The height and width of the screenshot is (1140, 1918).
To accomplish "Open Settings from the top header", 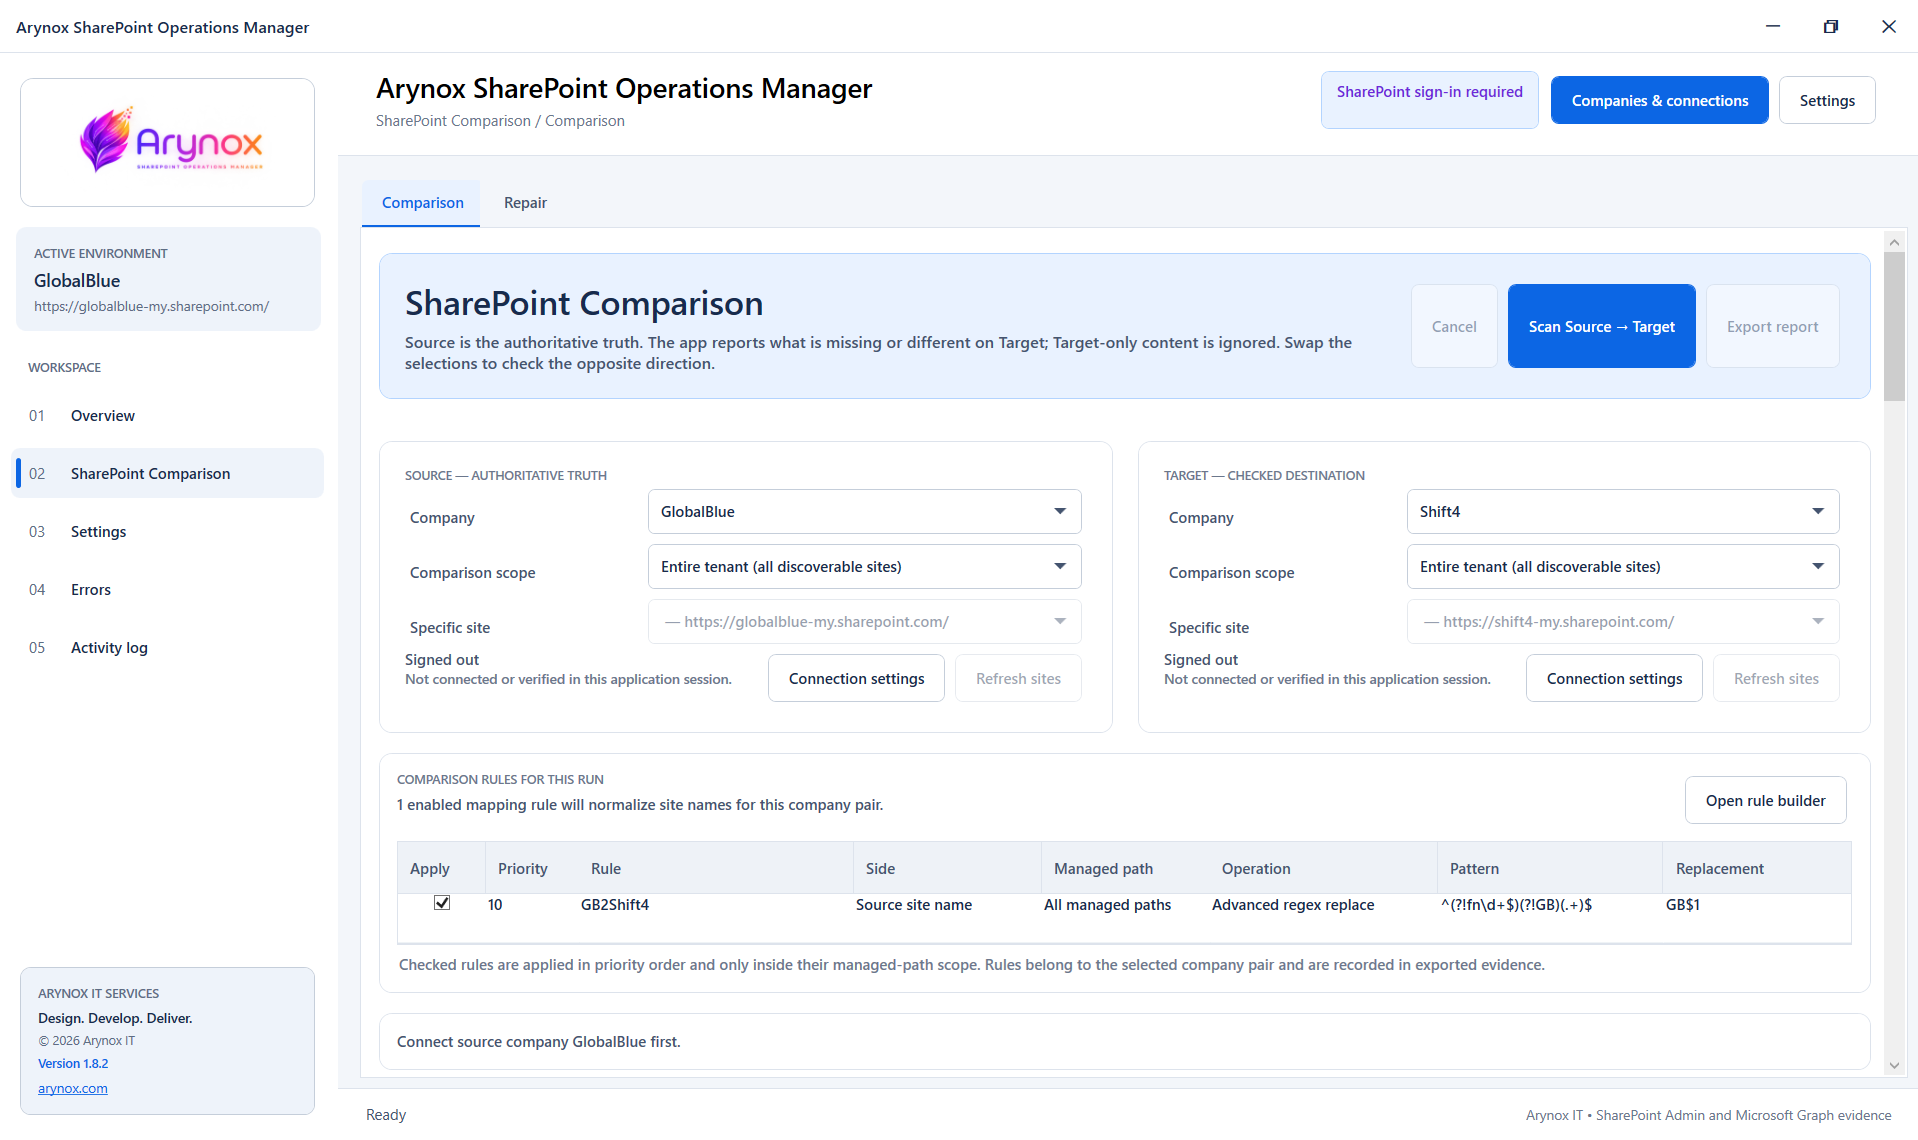I will coord(1827,101).
